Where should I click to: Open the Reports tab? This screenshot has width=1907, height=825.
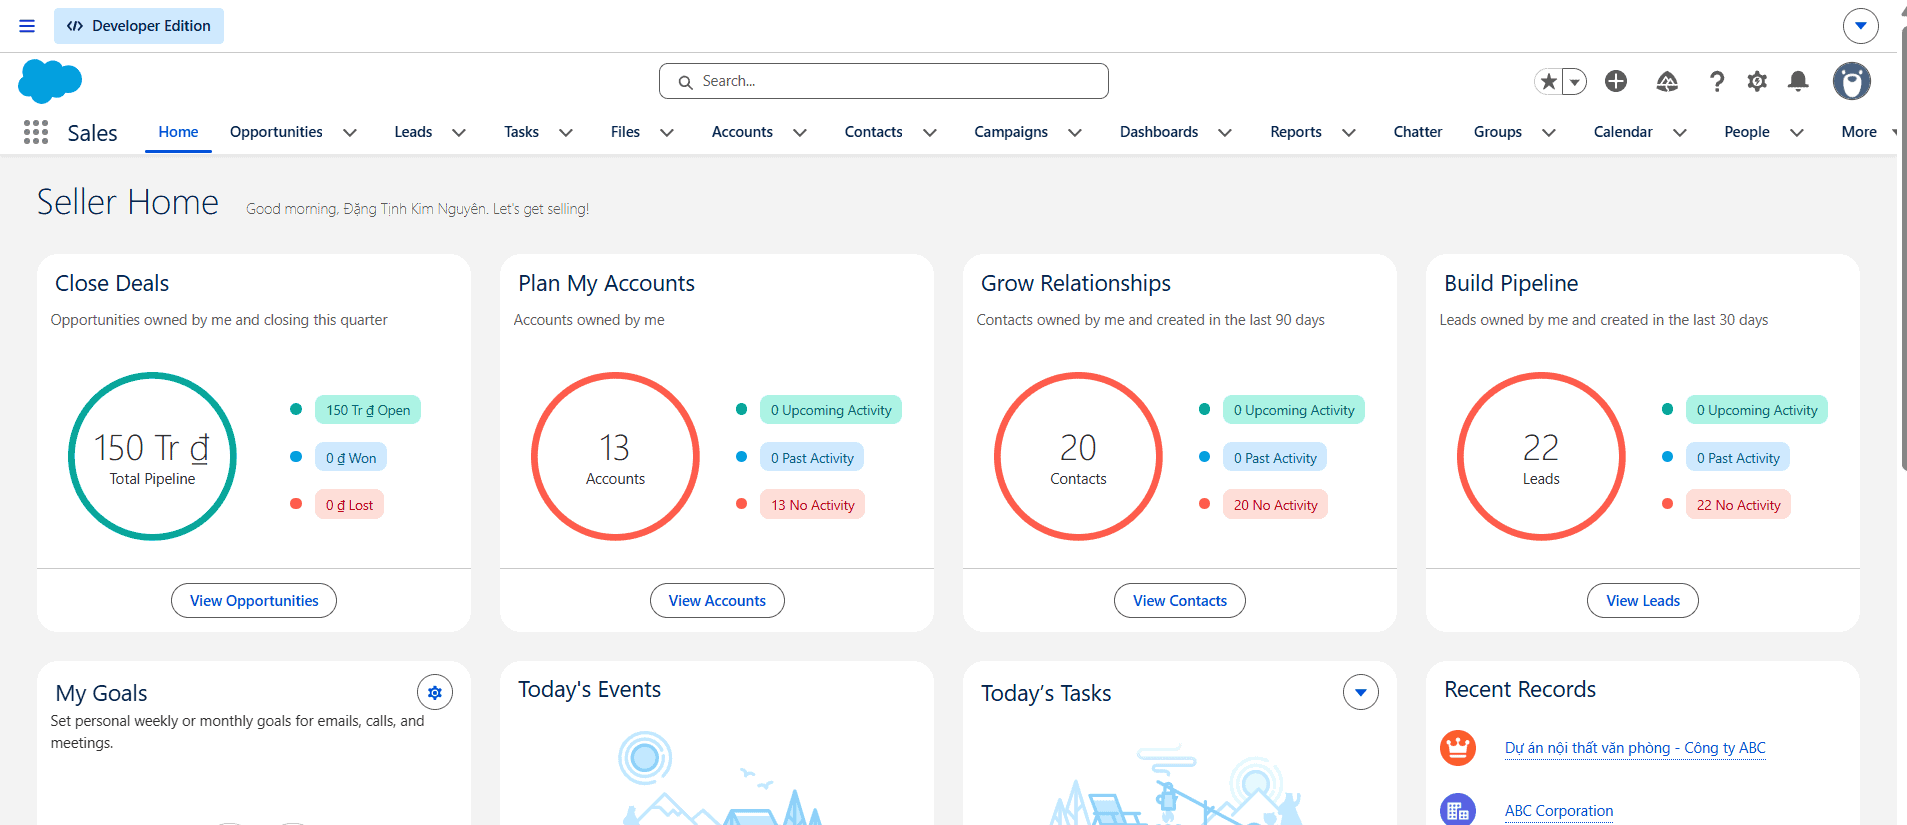pos(1296,132)
